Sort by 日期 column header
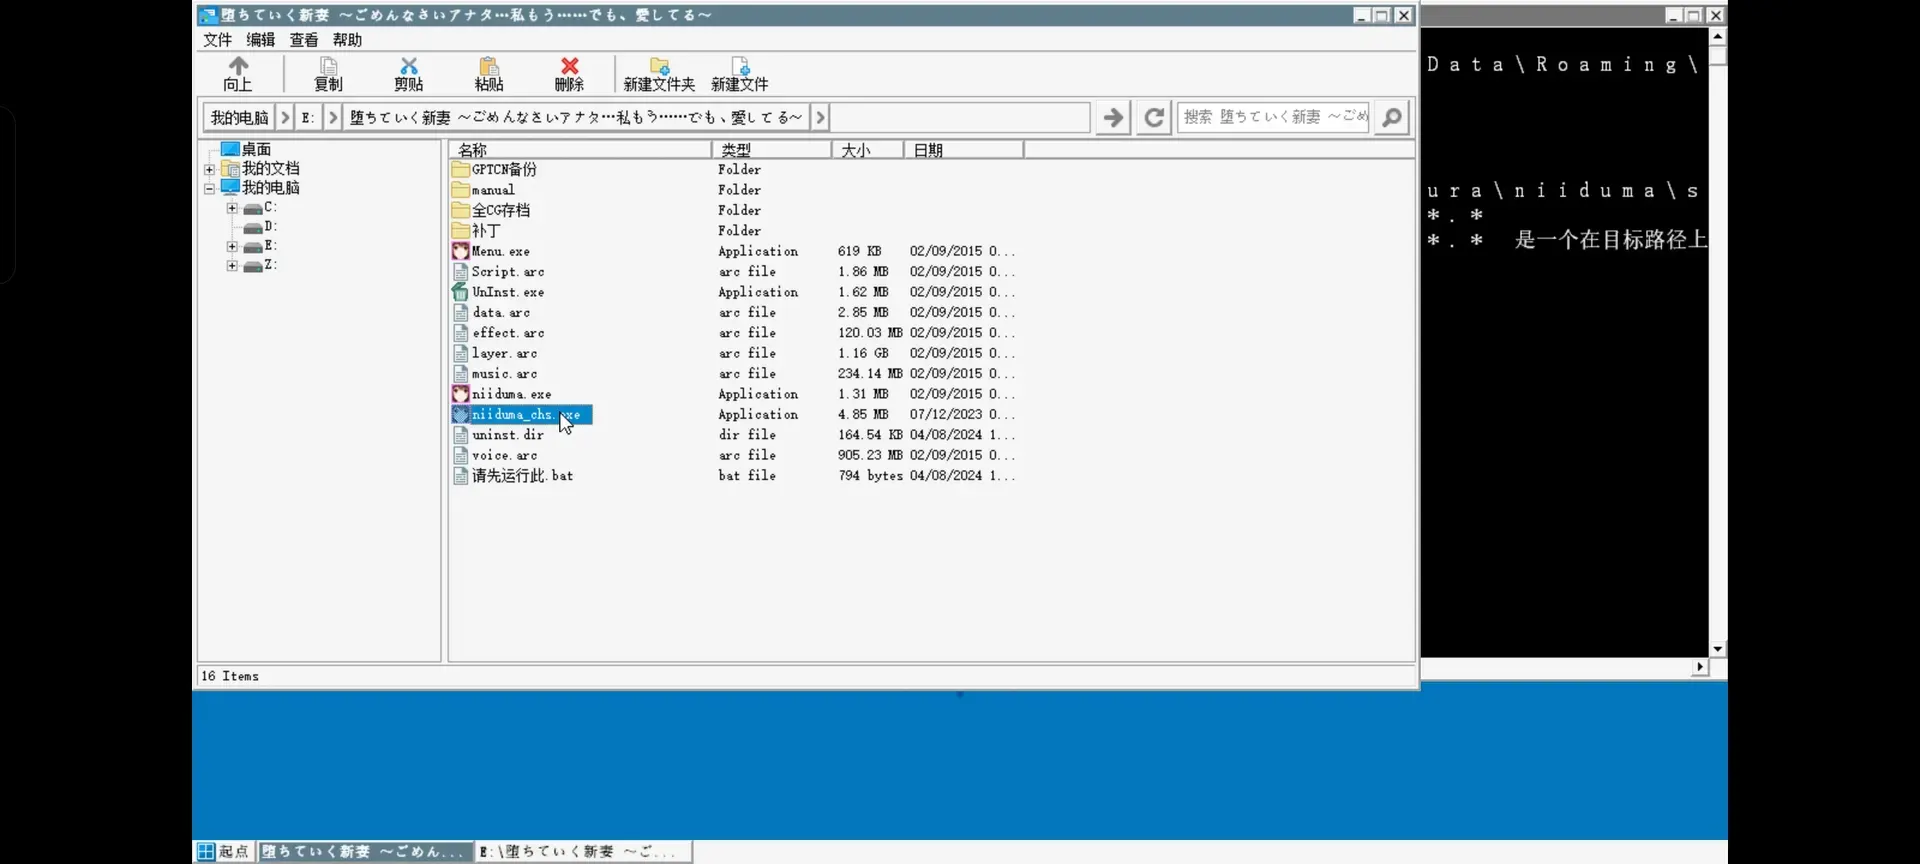Image resolution: width=1920 pixels, height=864 pixels. pos(964,150)
